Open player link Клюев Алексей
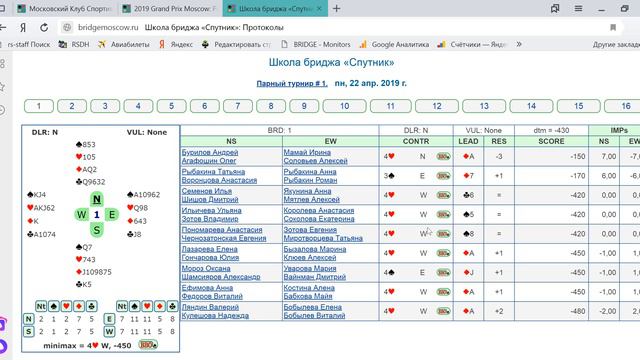640x360 pixels. (310, 258)
